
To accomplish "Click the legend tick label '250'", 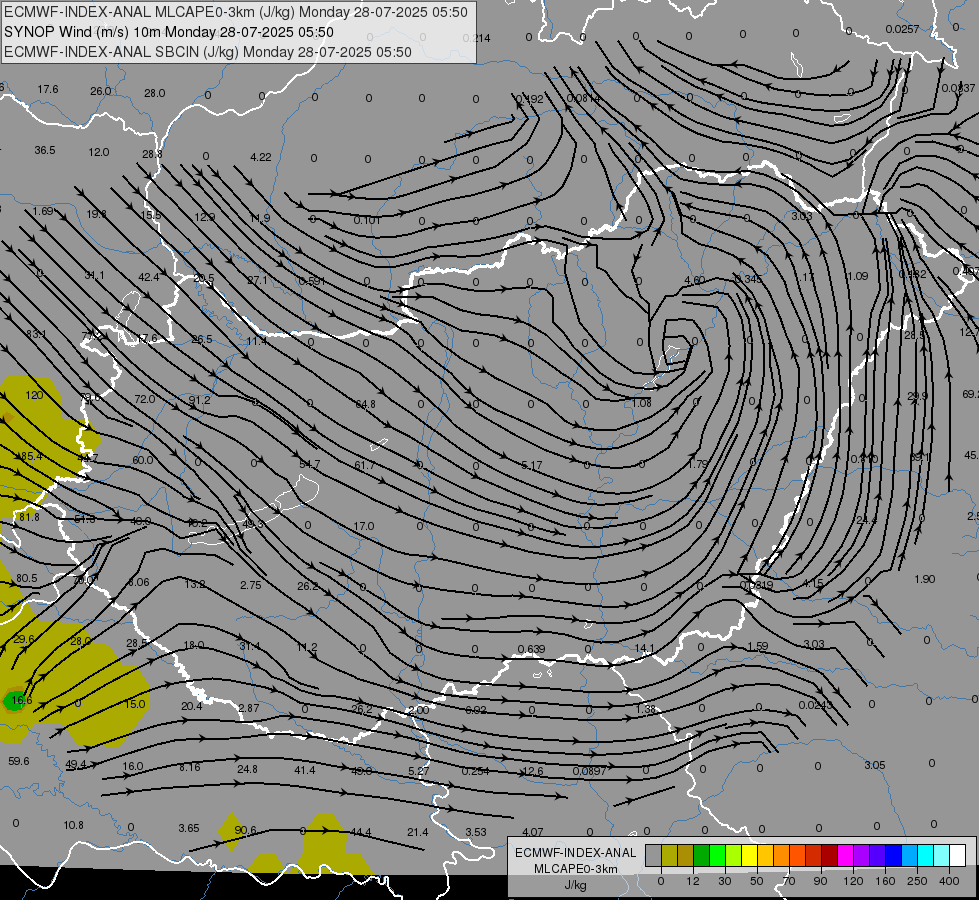I will click(x=917, y=881).
